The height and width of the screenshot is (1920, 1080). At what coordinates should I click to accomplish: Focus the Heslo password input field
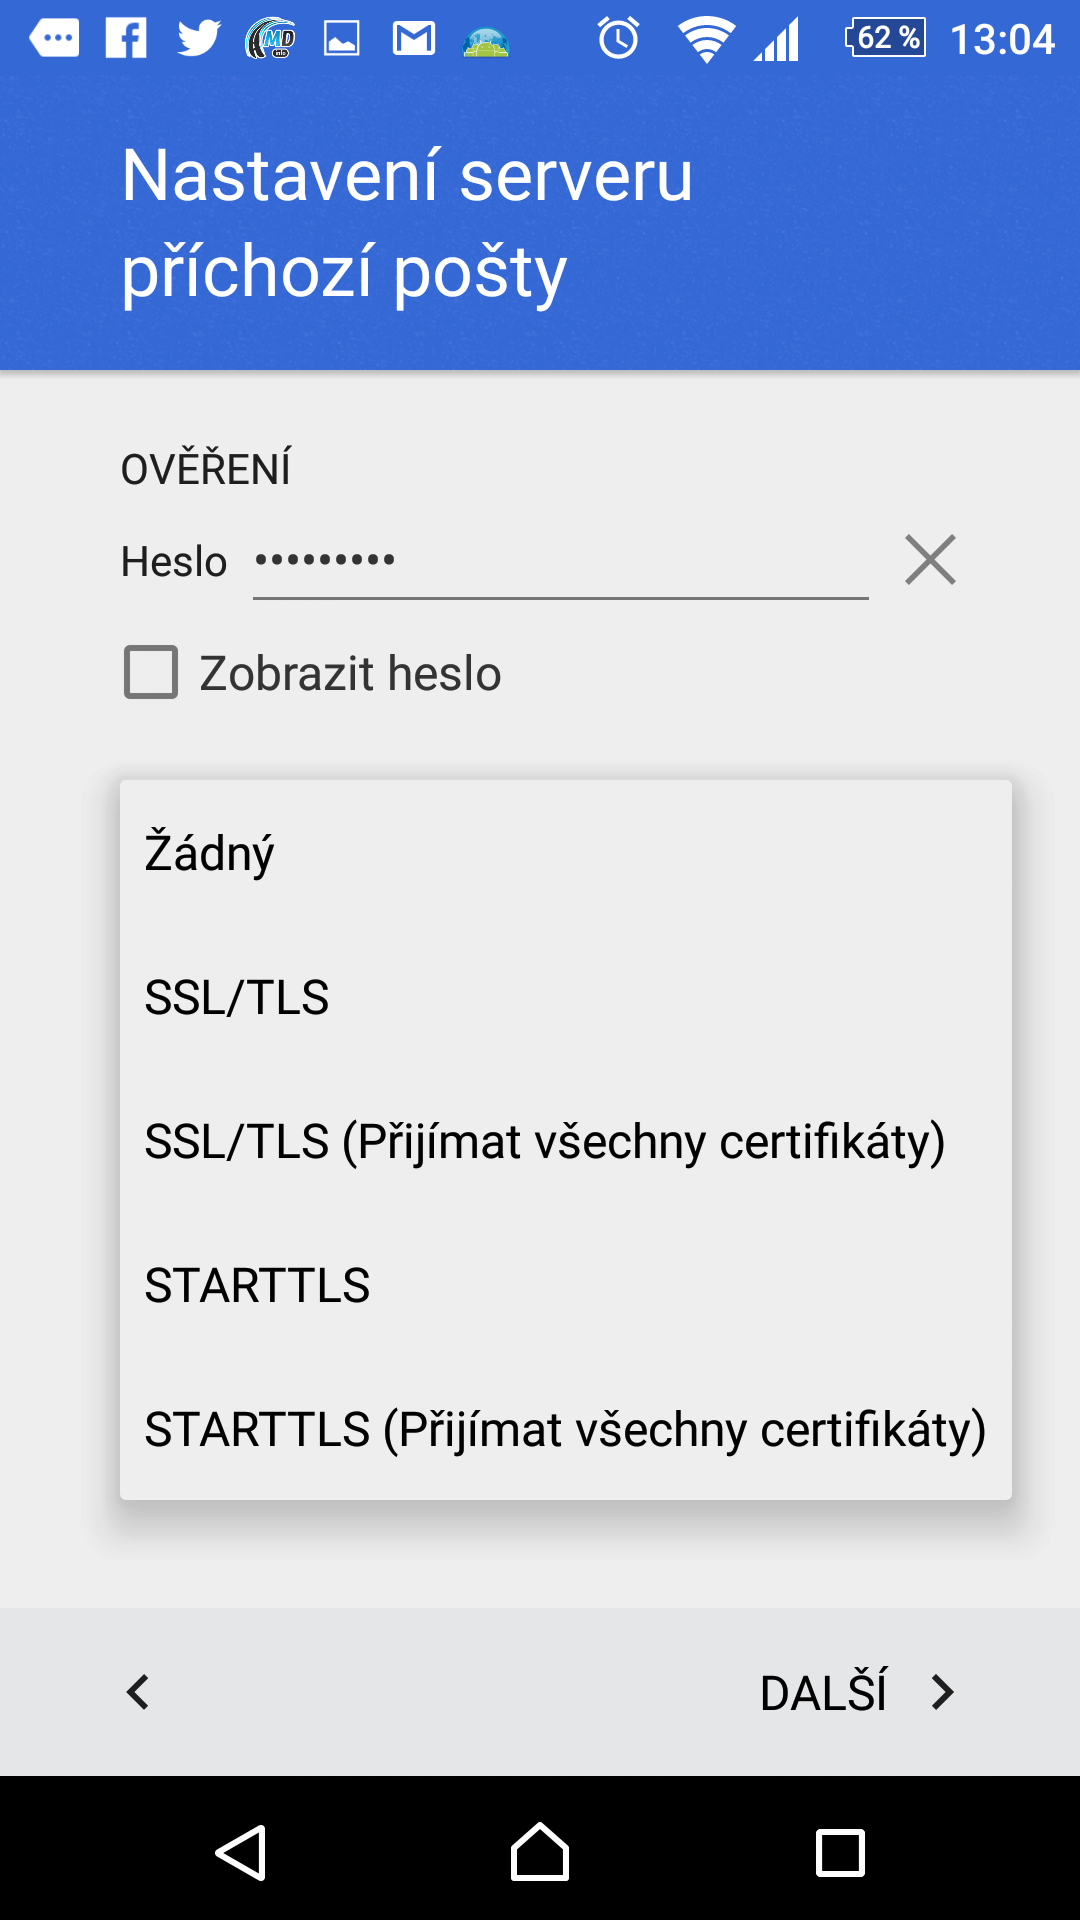coord(560,561)
